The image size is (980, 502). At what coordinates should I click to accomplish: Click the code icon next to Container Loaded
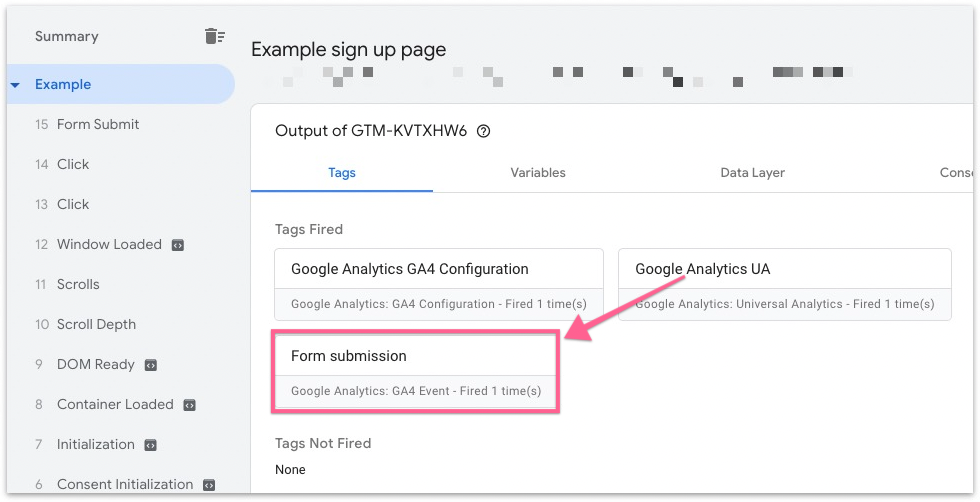190,405
